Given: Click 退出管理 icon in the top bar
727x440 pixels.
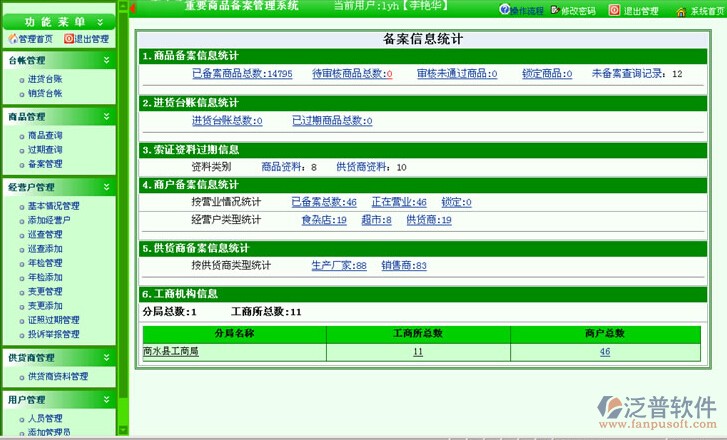Looking at the screenshot, I should [x=615, y=10].
